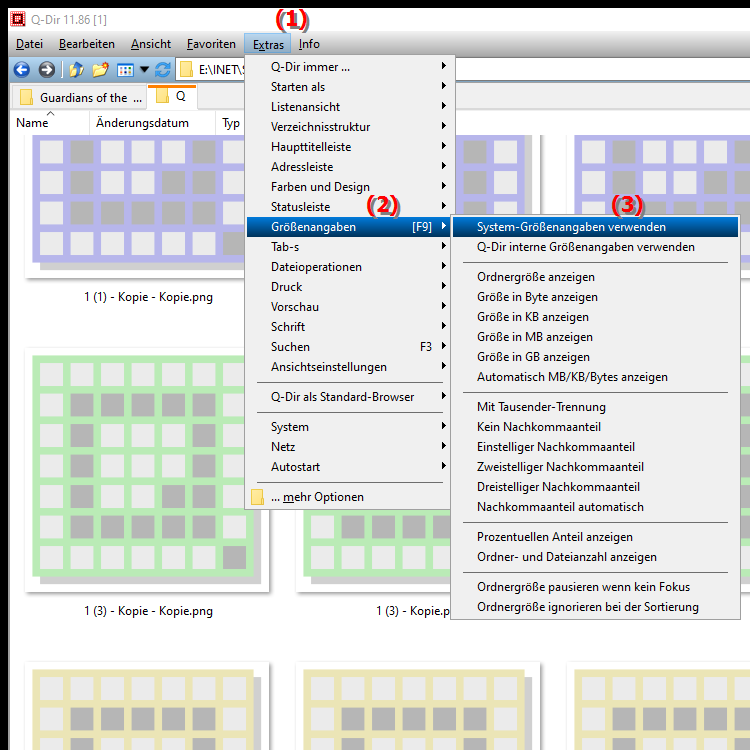The width and height of the screenshot is (750, 750).
Task: Toggle Ordner- und Dateianzahl anzeigen
Action: tap(595, 557)
